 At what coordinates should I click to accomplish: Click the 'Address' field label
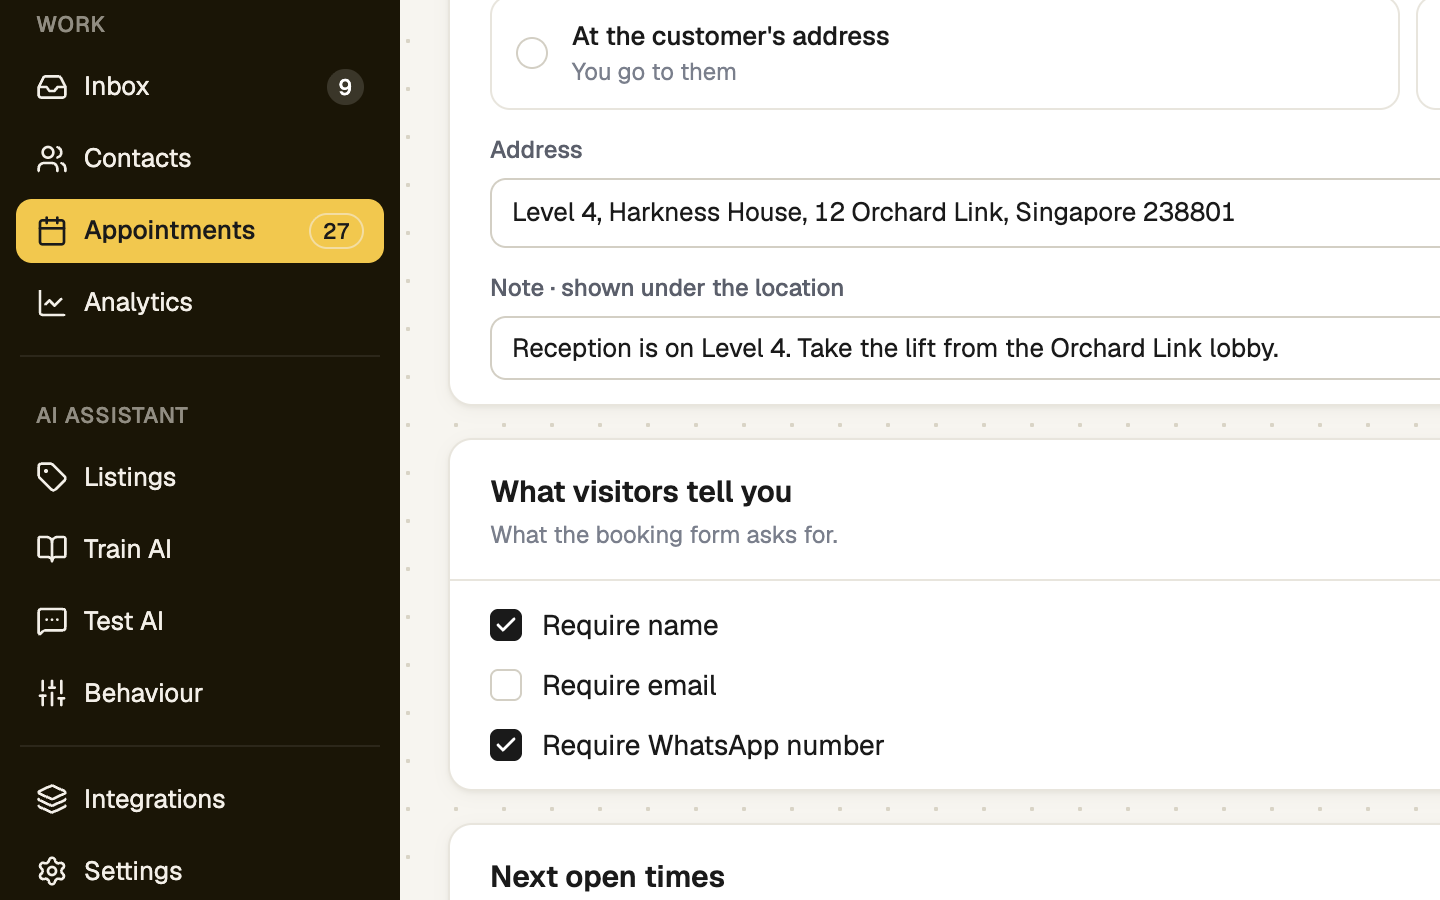[536, 150]
